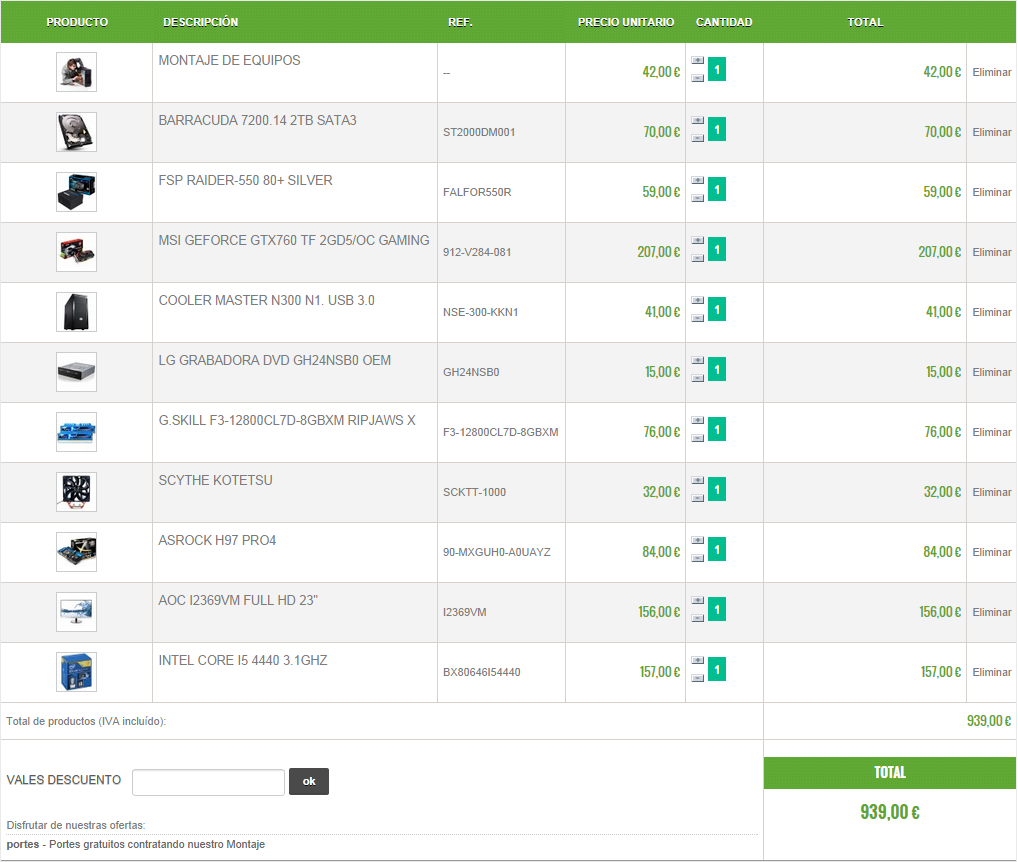
Task: Decrease quantity of MONTAJE DE EQUIPOS with minus icon
Action: tap(697, 78)
